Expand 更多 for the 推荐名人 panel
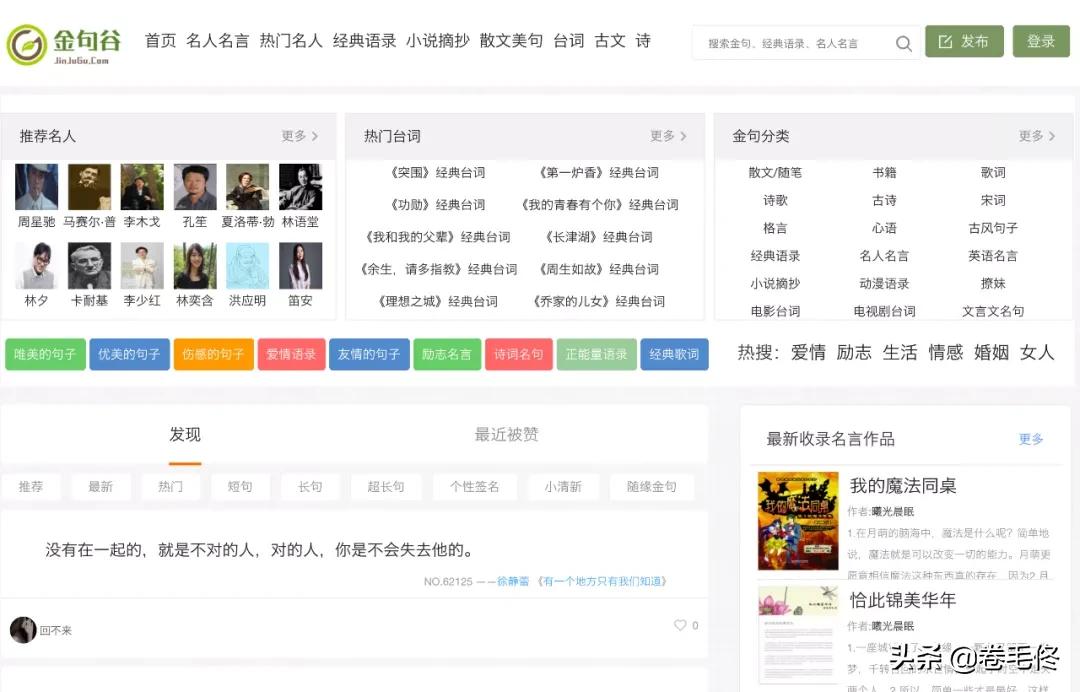Viewport: 1080px width, 692px height. click(x=297, y=136)
